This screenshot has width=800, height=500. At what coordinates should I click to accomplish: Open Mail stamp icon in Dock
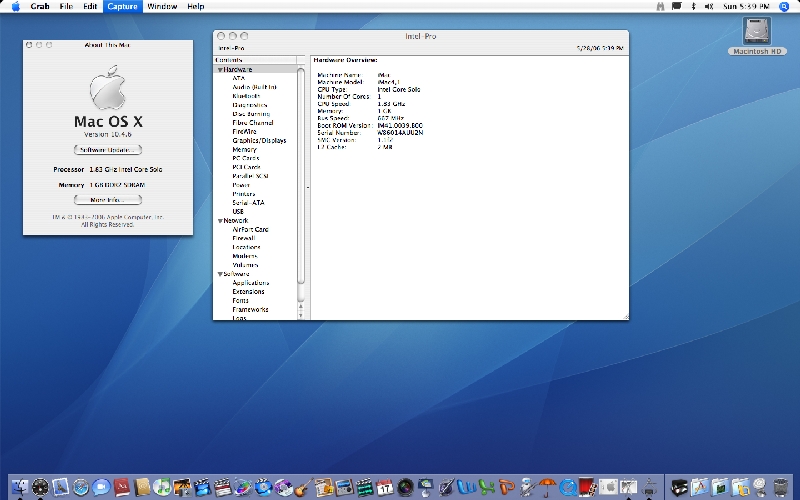[x=60, y=487]
